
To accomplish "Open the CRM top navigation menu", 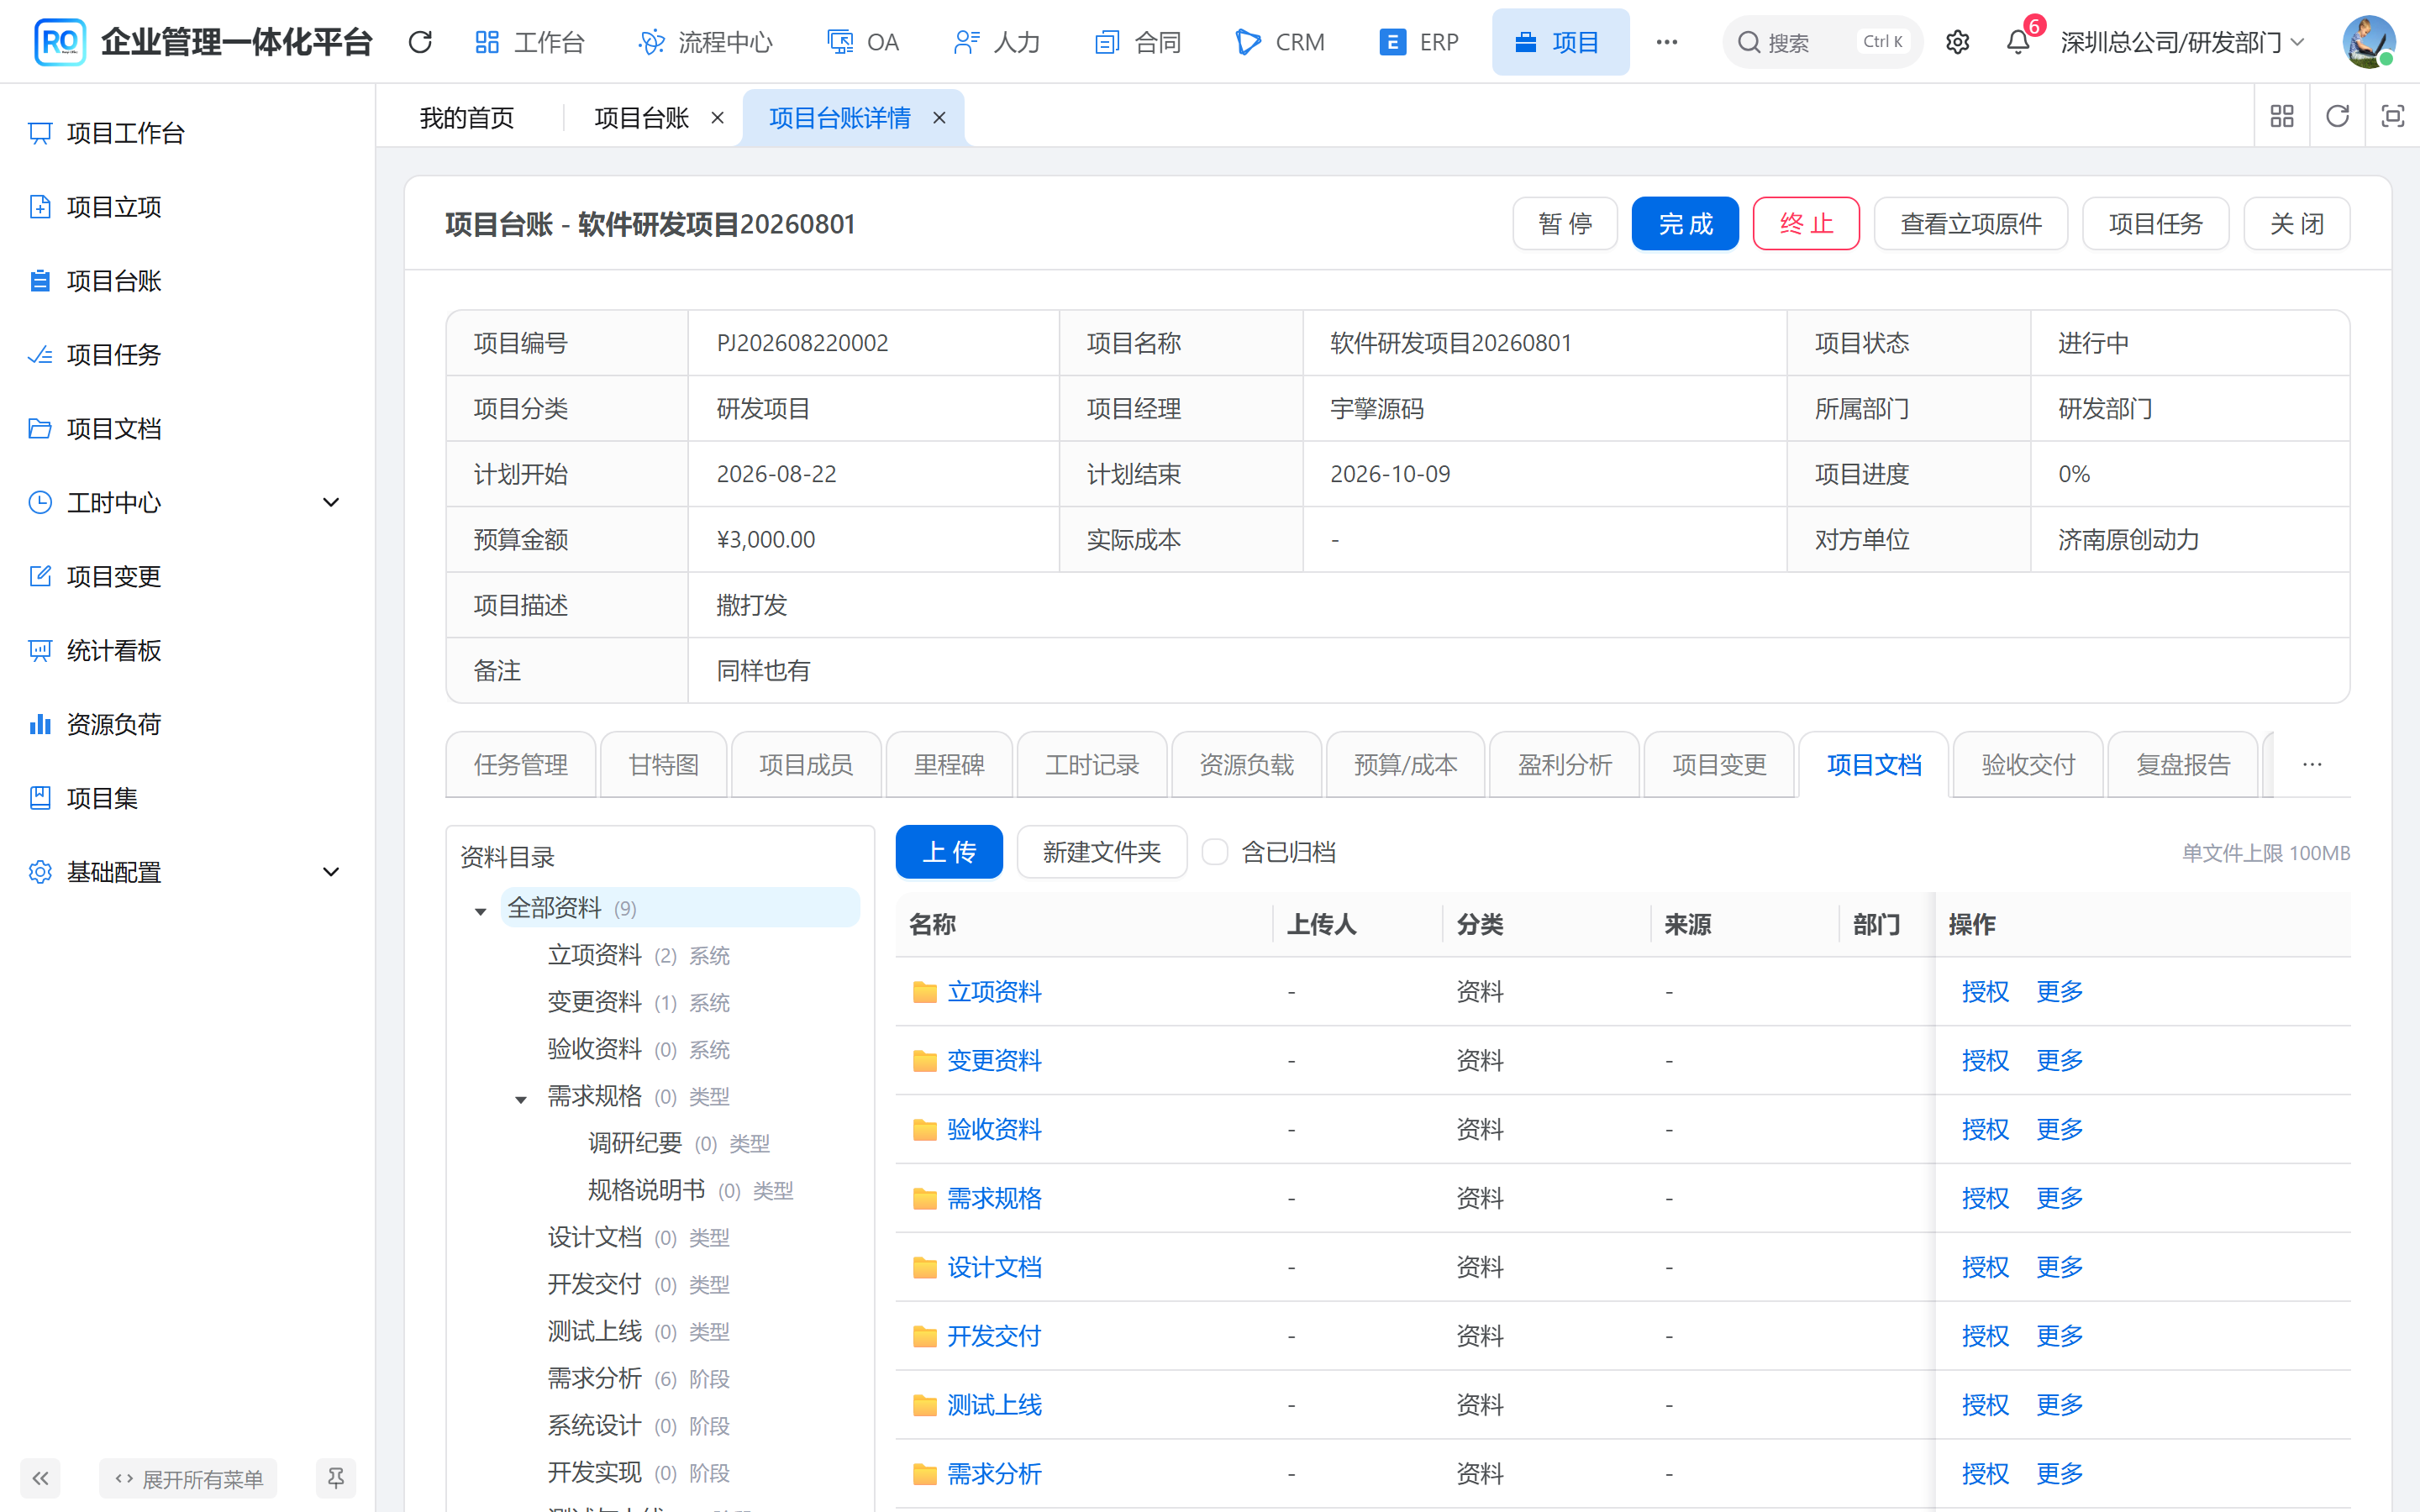I will coord(1280,42).
